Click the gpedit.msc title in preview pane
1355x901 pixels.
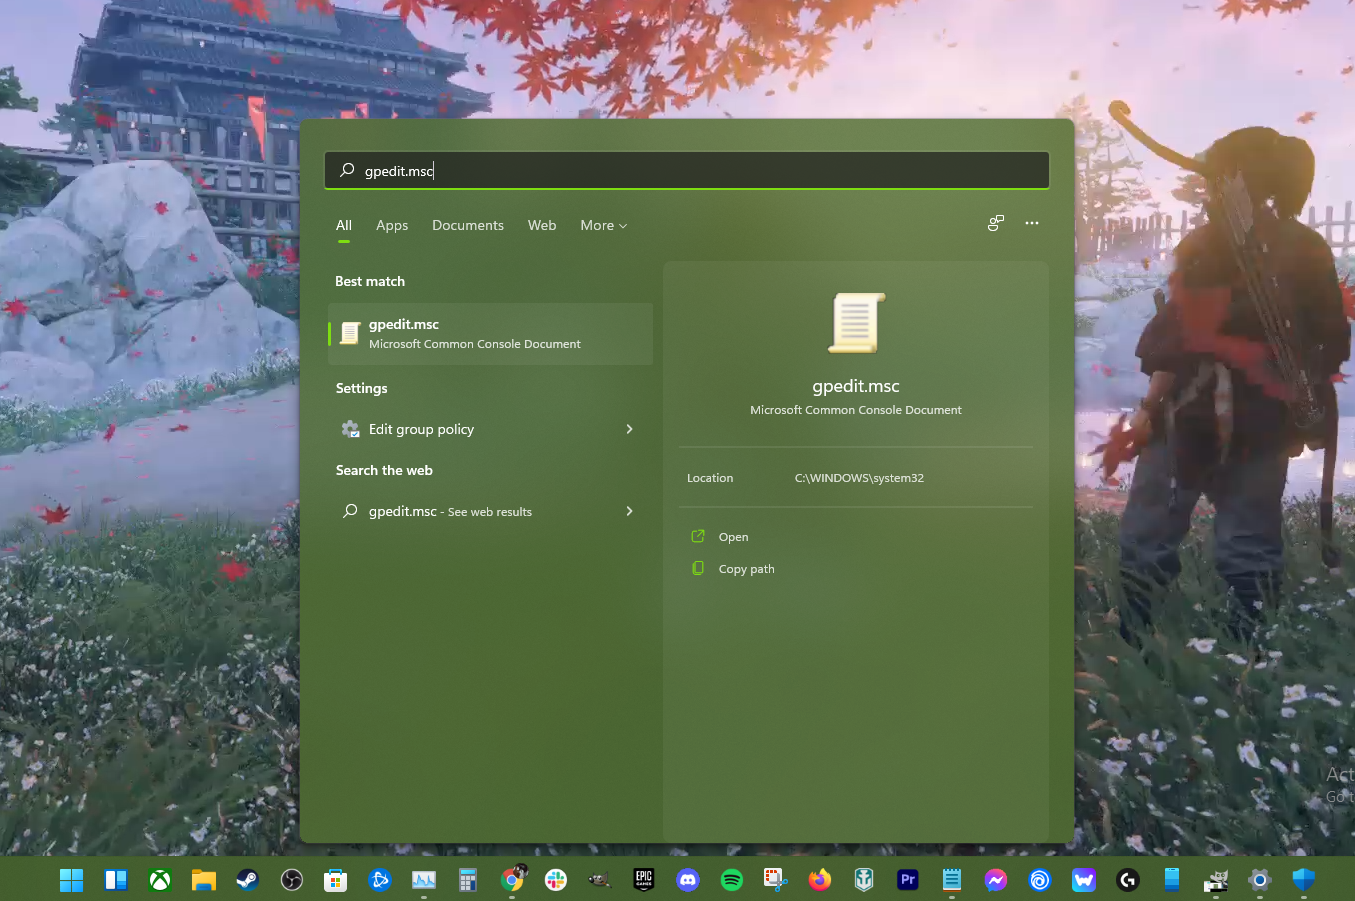pyautogui.click(x=856, y=386)
